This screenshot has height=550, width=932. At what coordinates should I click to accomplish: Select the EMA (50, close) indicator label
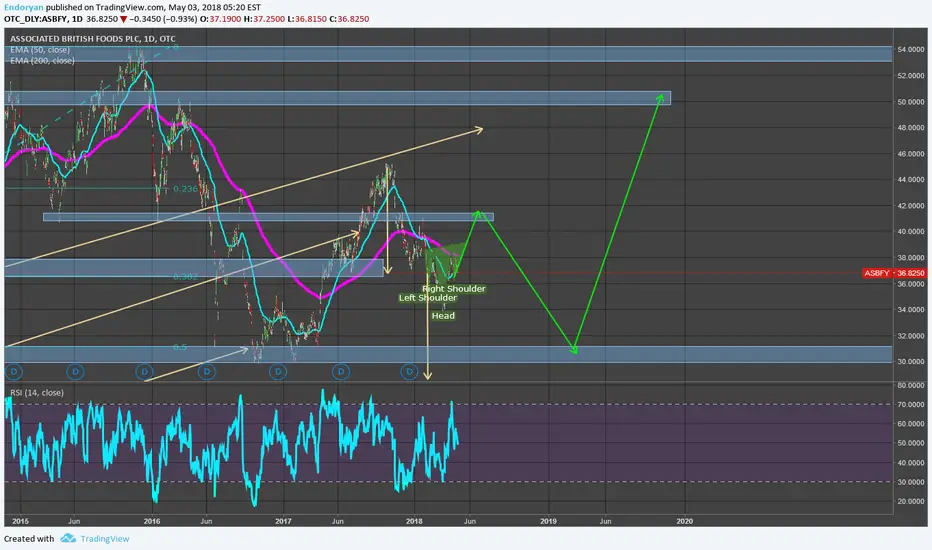click(40, 50)
